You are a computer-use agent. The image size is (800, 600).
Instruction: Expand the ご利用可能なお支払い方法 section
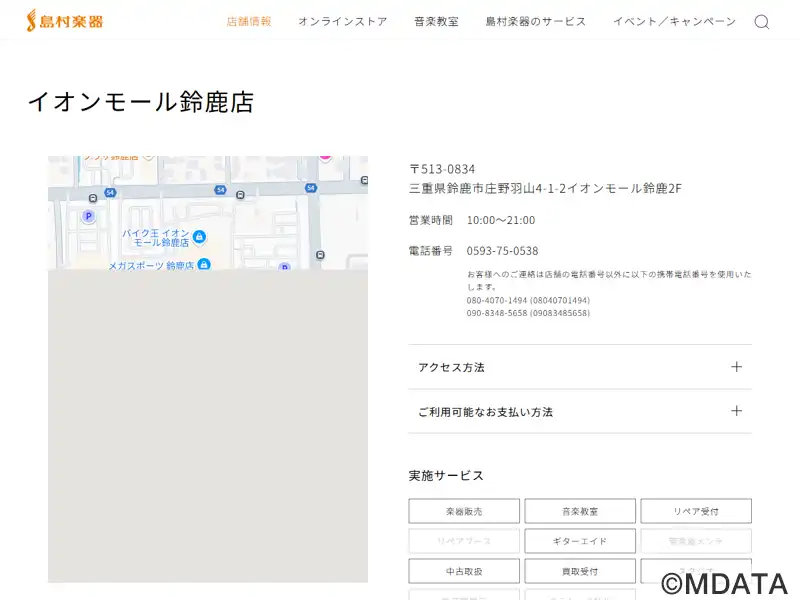pyautogui.click(x=580, y=411)
